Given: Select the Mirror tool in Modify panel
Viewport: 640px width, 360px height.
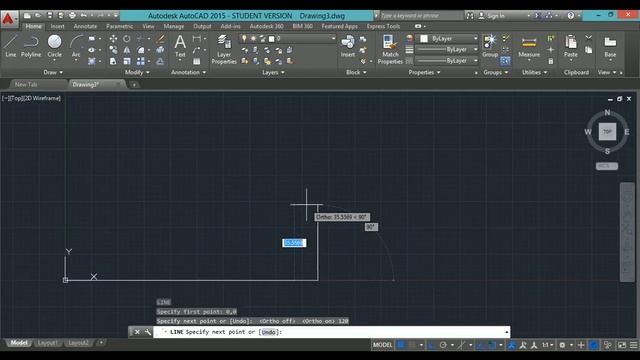Looking at the screenshot, I should (127, 50).
